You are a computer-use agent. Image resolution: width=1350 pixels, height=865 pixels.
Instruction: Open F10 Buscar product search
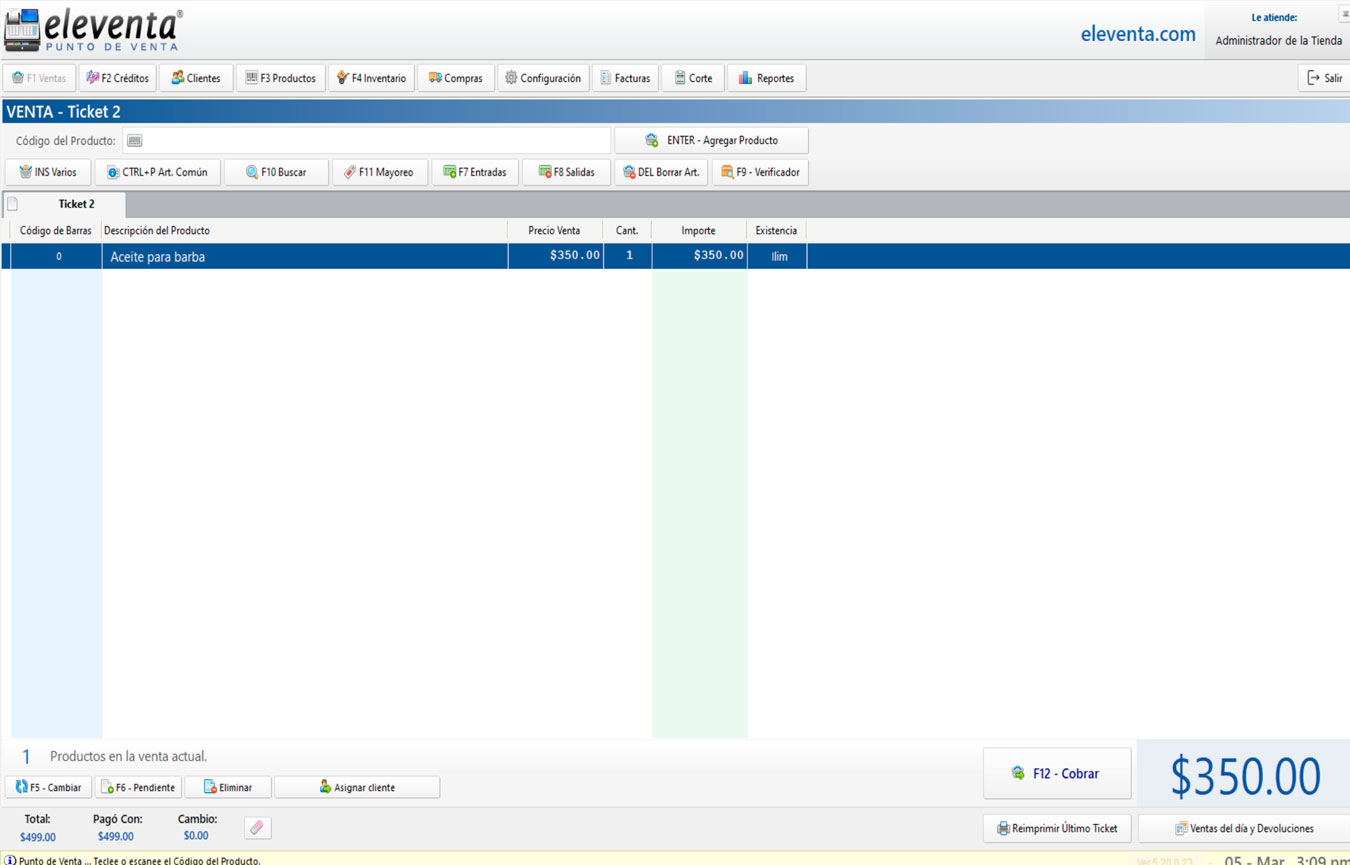pos(276,172)
